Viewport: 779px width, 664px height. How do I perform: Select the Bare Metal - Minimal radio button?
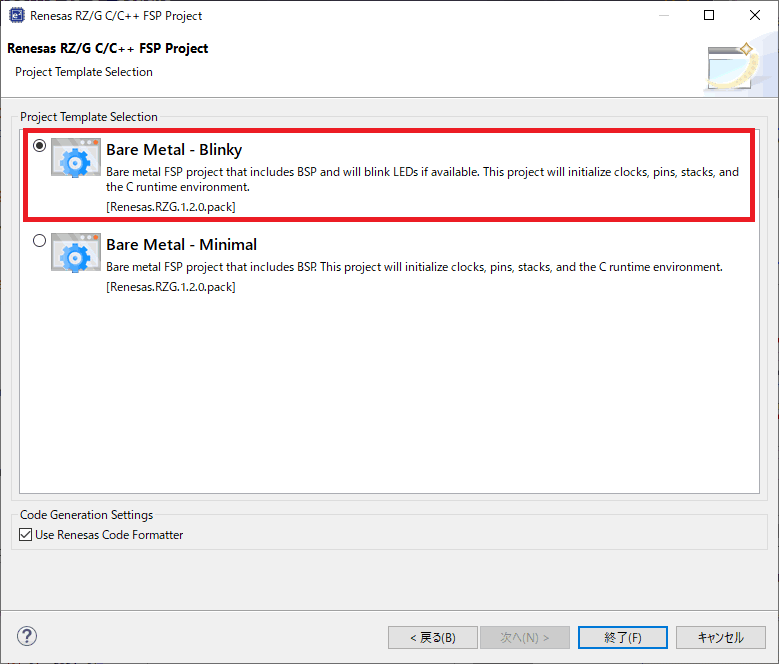(39, 241)
